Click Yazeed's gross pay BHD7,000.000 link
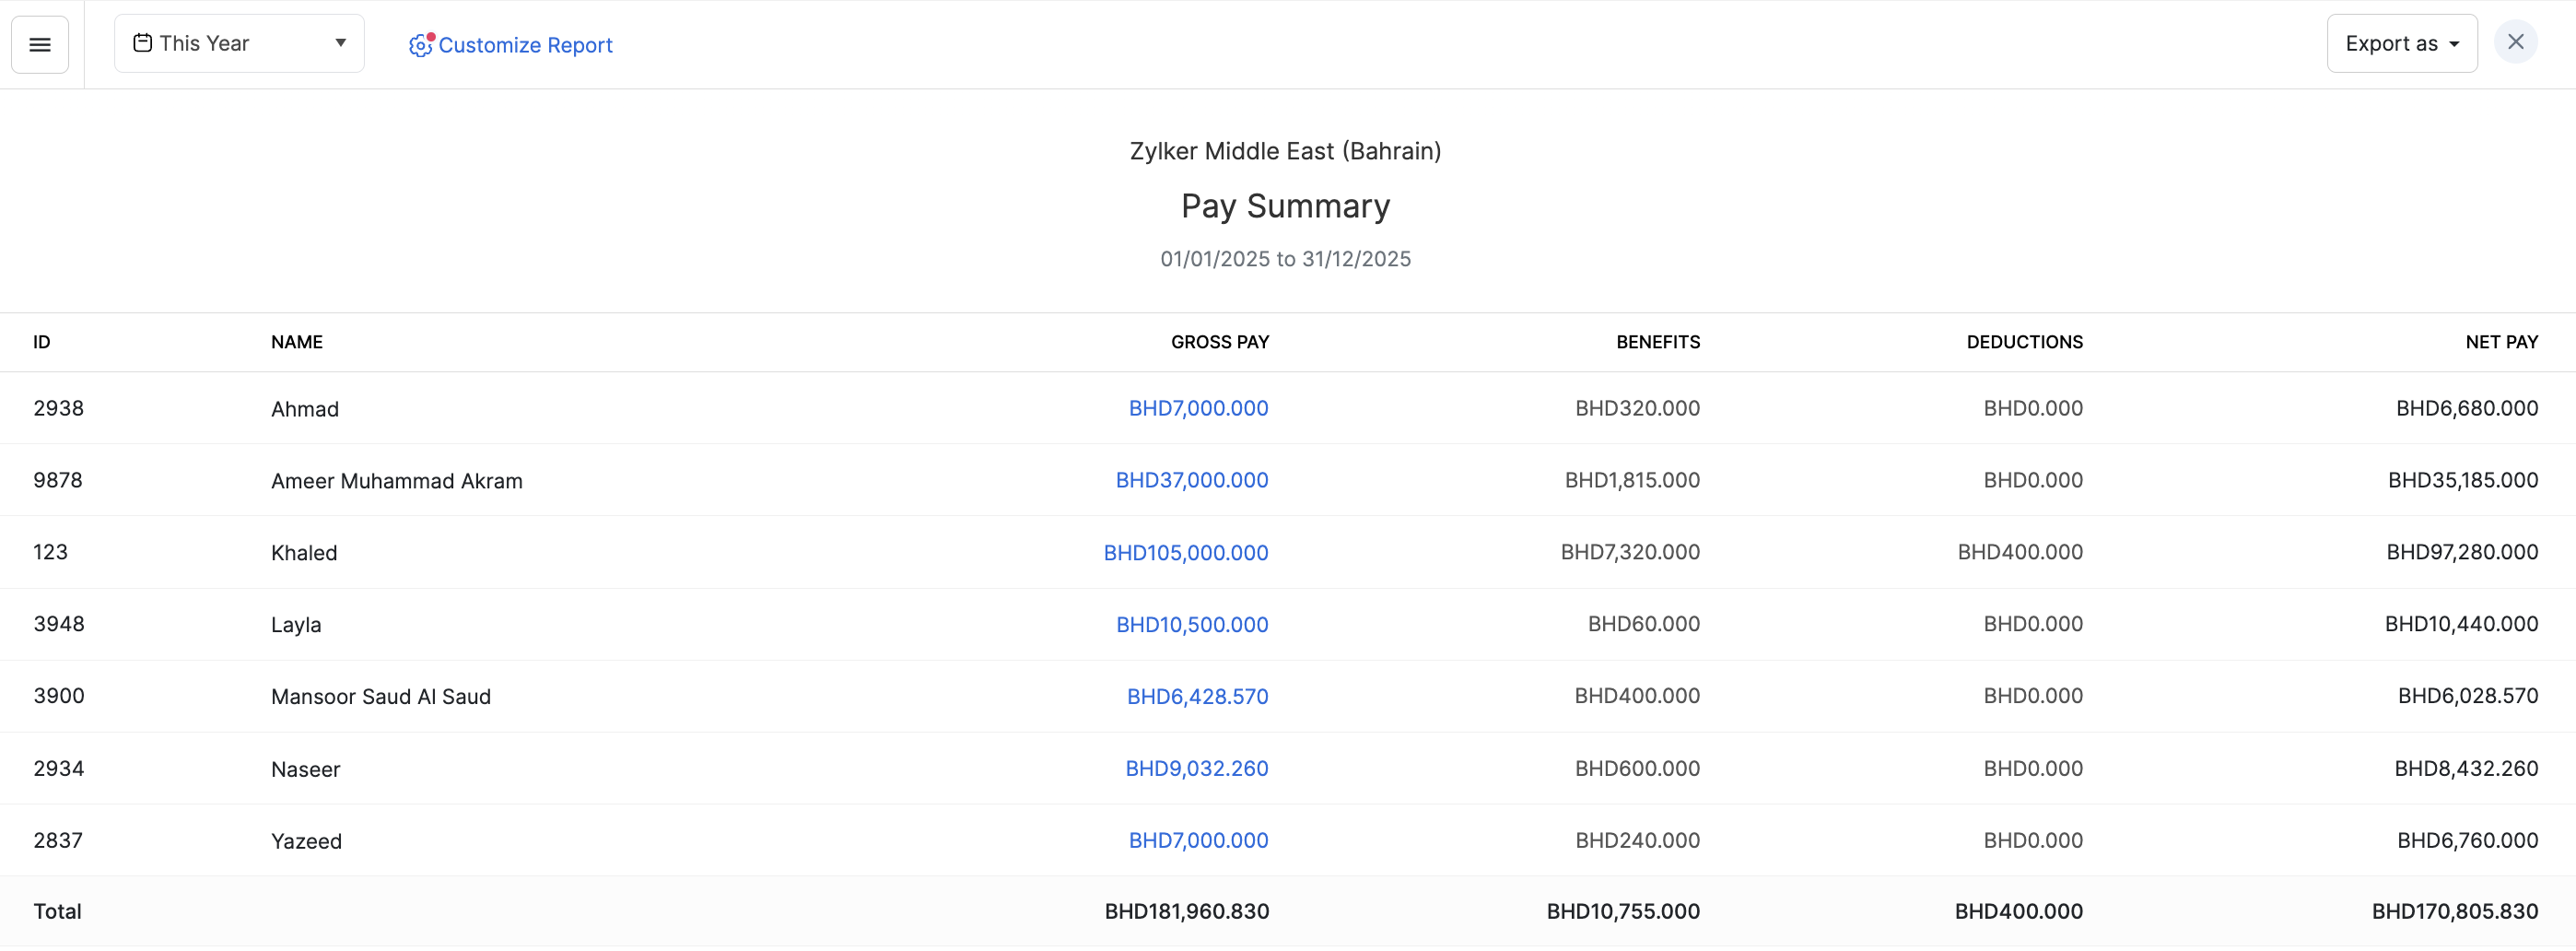The height and width of the screenshot is (951, 2576). [1198, 841]
